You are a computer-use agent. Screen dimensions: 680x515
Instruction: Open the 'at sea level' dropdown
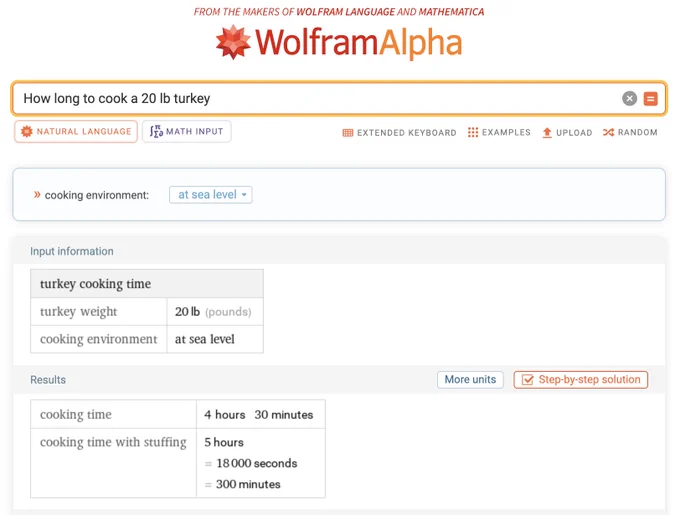[211, 195]
